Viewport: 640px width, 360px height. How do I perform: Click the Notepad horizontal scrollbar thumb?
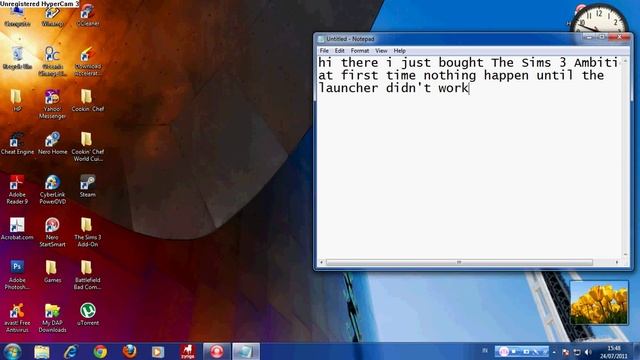[459, 262]
